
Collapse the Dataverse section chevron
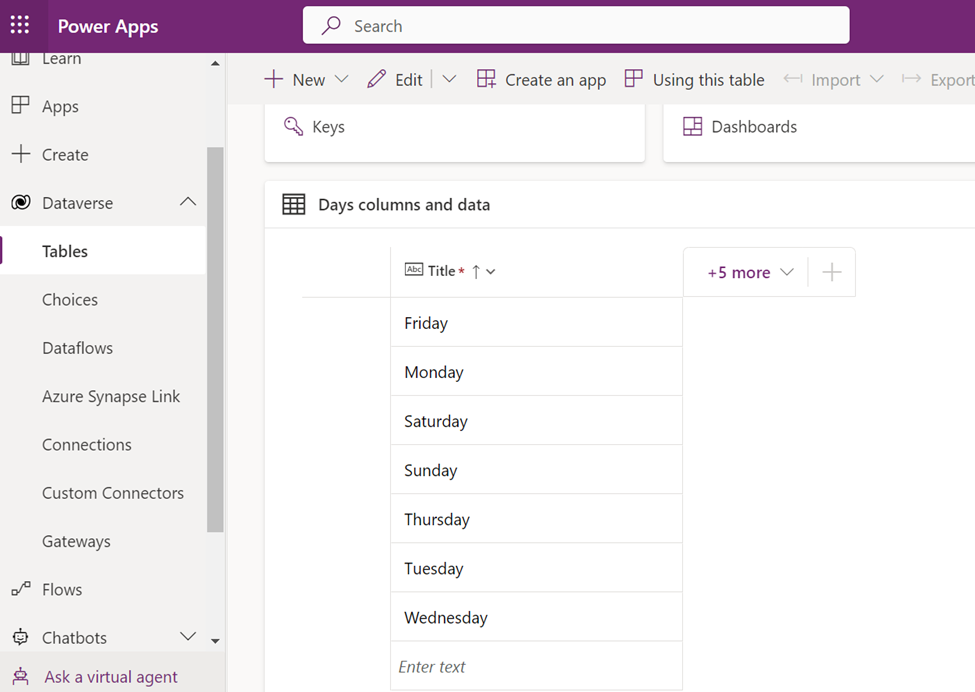coord(188,201)
